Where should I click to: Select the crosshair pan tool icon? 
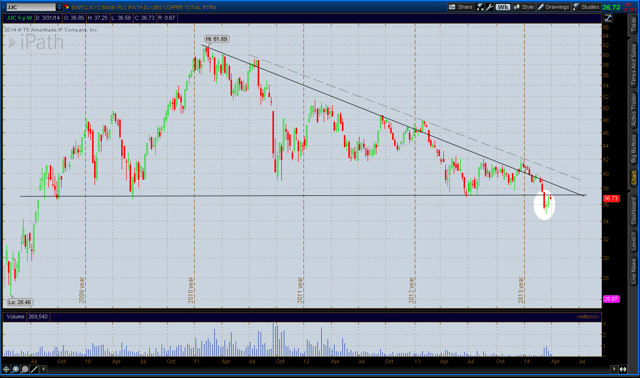coord(6,369)
